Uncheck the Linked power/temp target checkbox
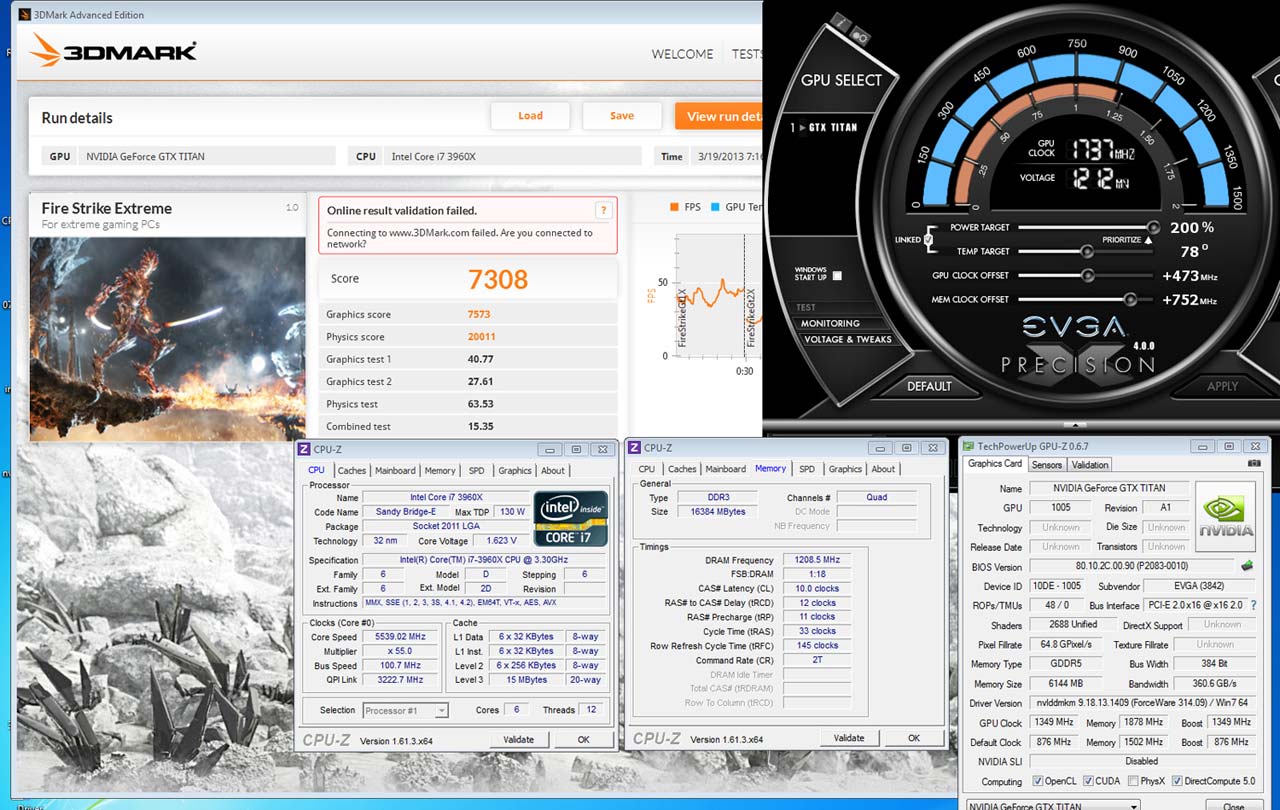Image resolution: width=1280 pixels, height=810 pixels. (x=929, y=240)
